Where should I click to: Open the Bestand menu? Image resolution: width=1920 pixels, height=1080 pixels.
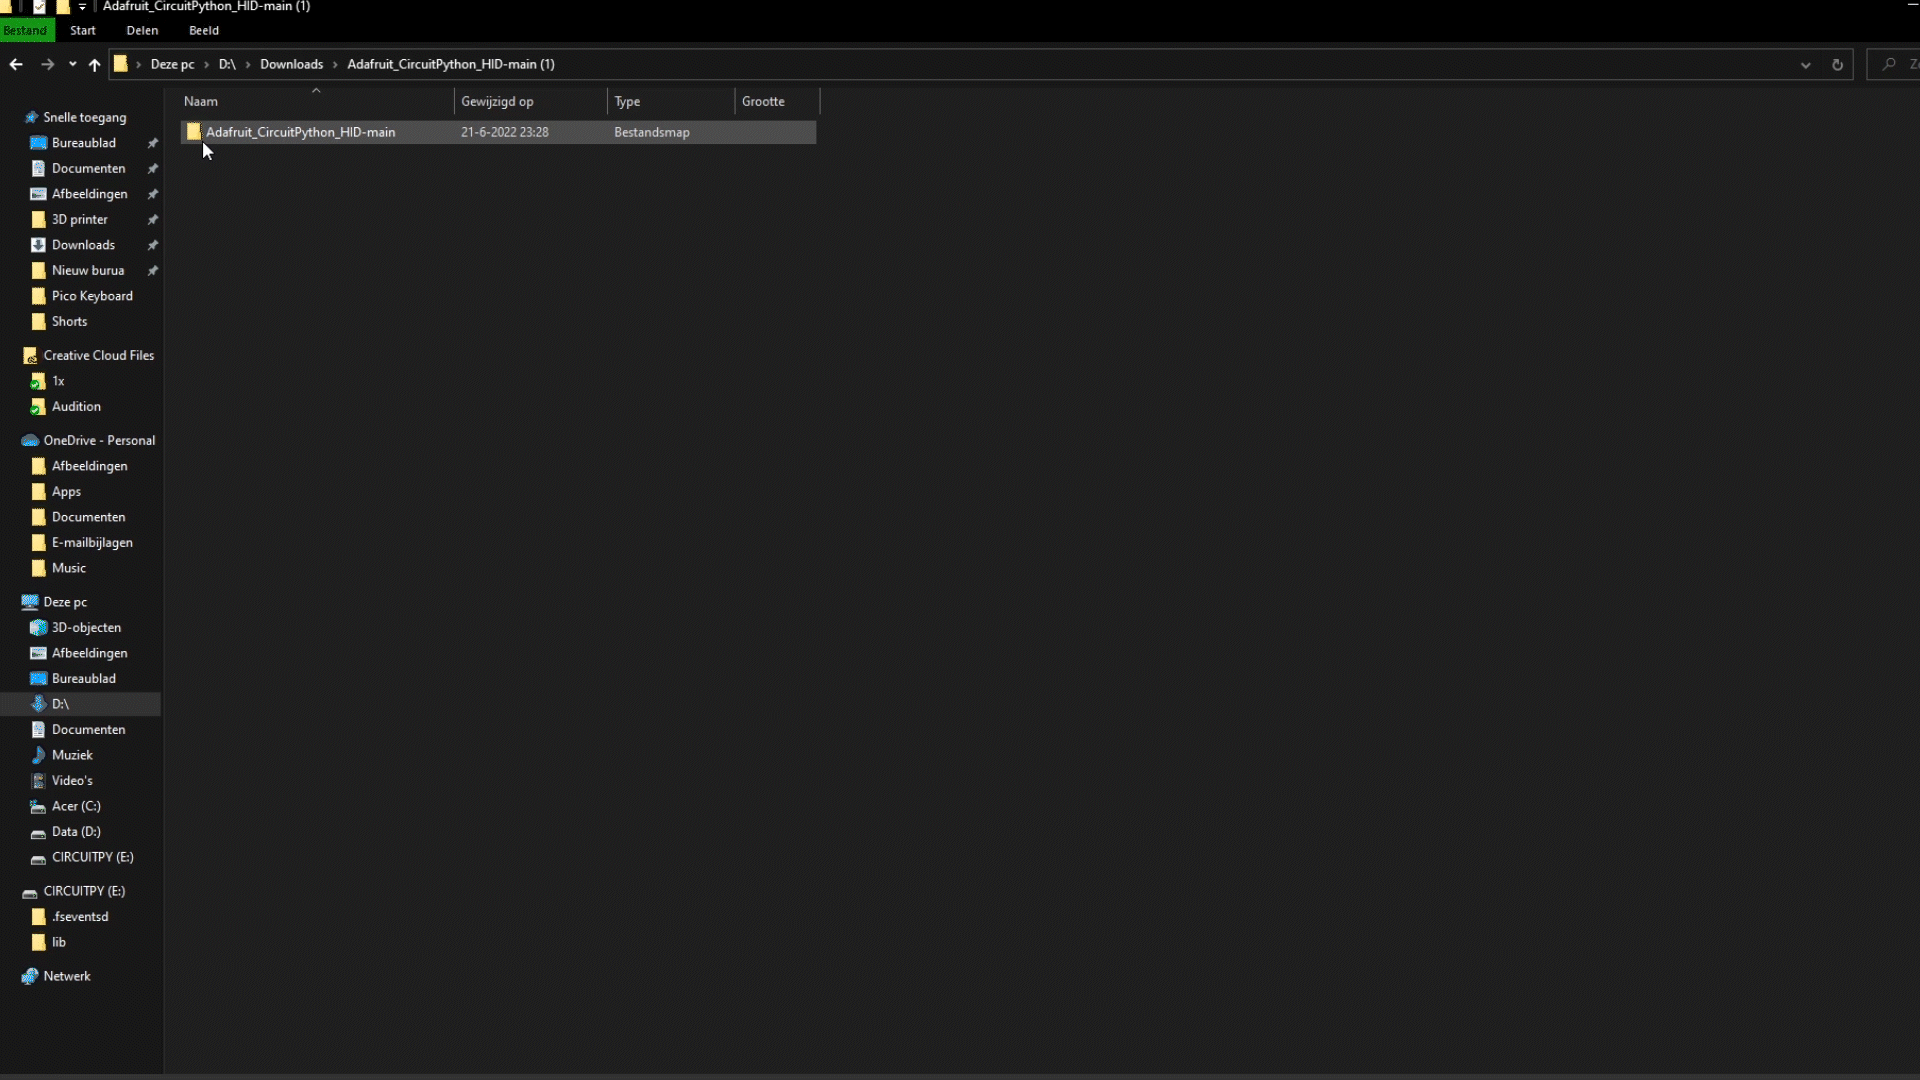25,31
